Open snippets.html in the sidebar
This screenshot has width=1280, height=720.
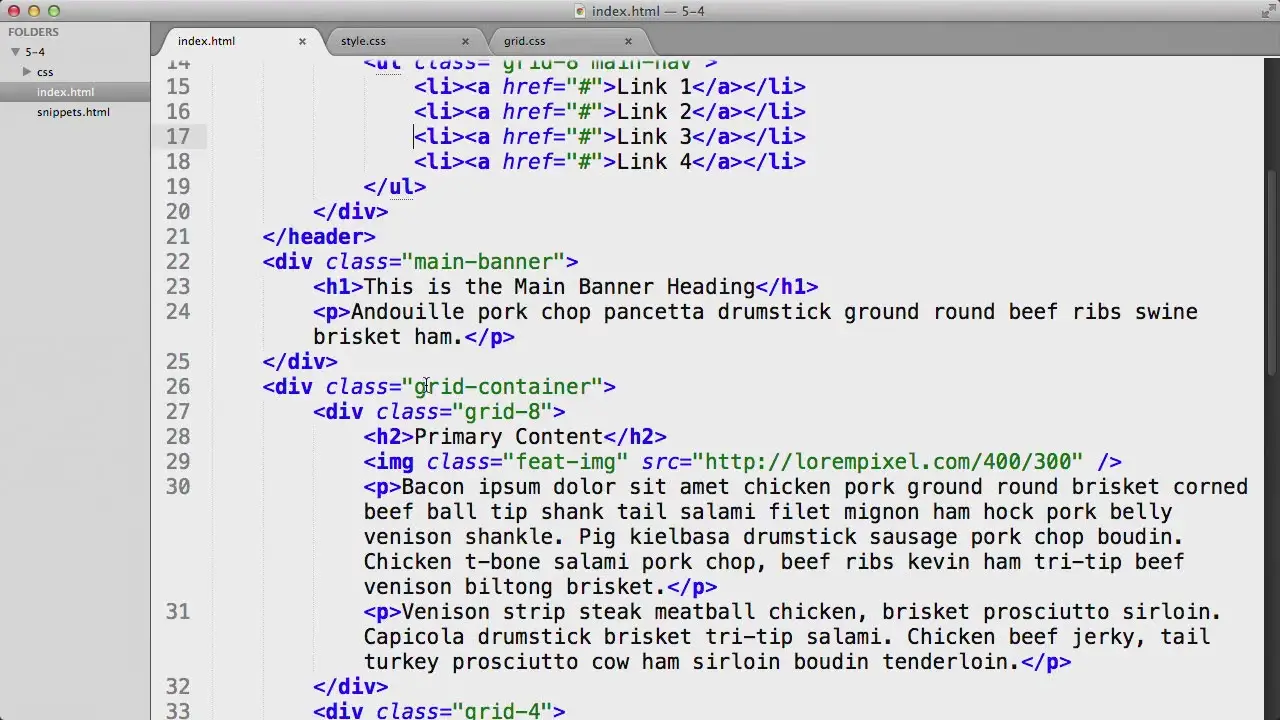coord(75,112)
